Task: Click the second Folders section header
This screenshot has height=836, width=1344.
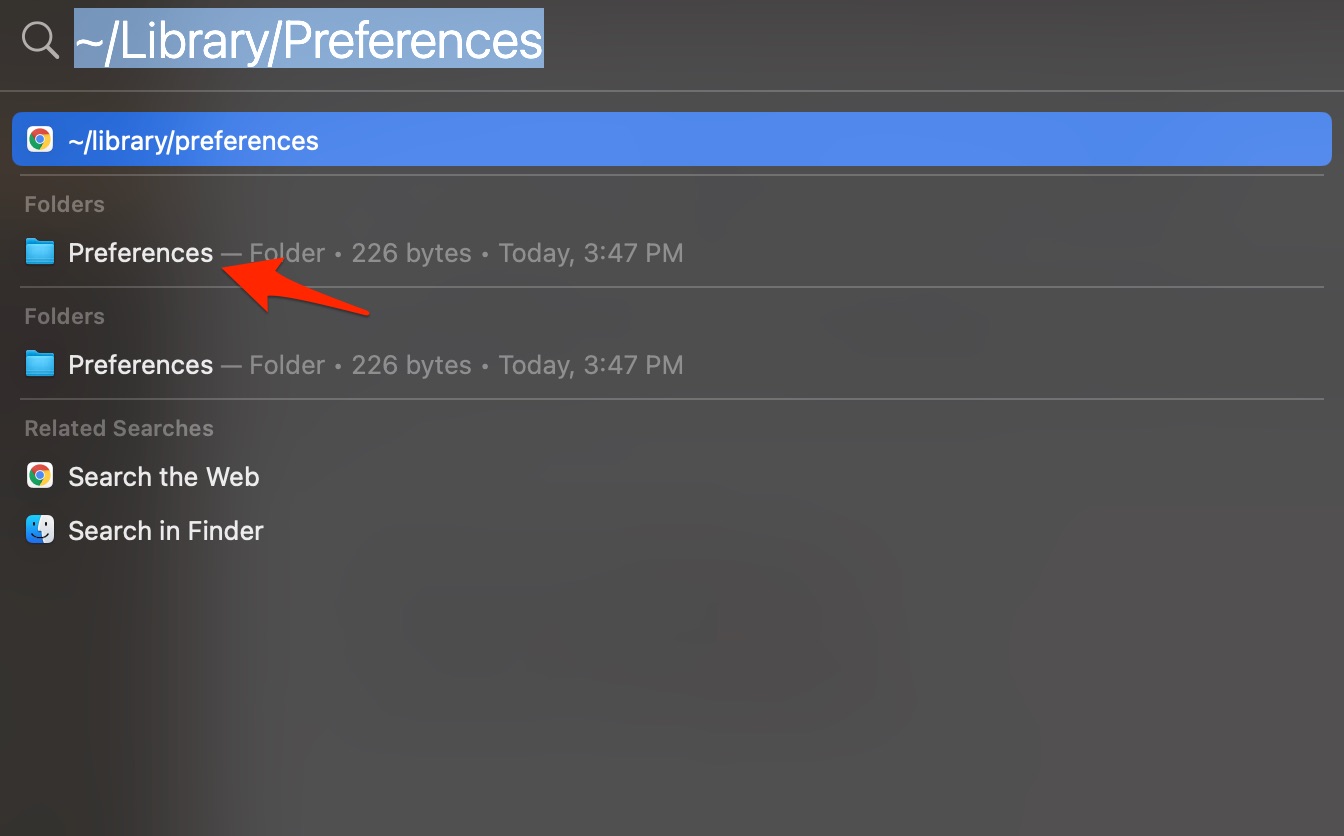Action: (x=64, y=316)
